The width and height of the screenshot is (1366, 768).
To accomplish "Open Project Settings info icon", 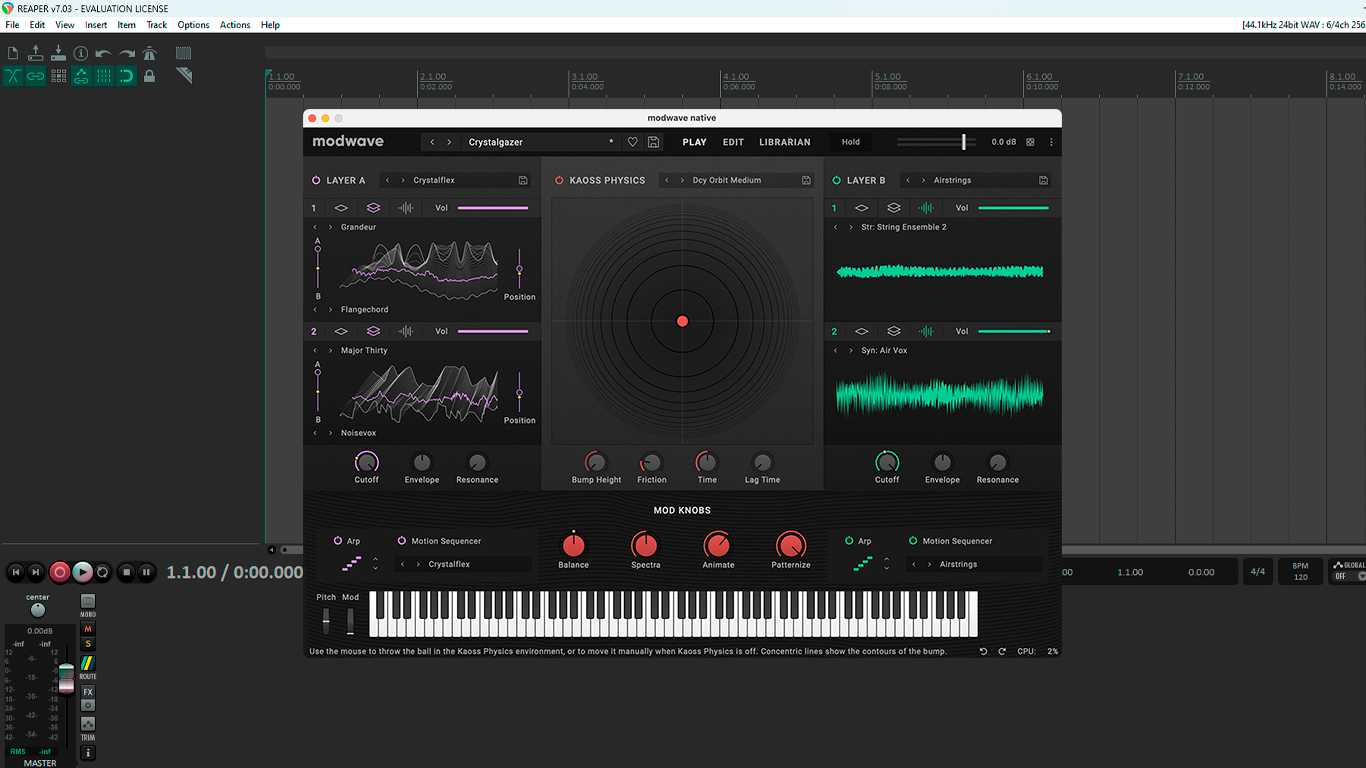I will coord(81,53).
